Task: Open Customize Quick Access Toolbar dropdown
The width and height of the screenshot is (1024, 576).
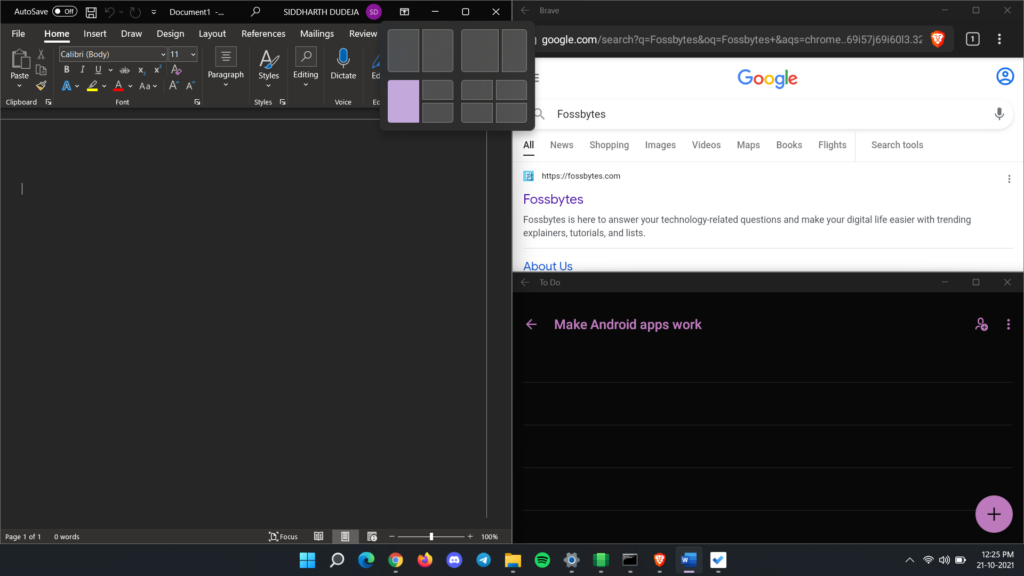Action: point(153,12)
